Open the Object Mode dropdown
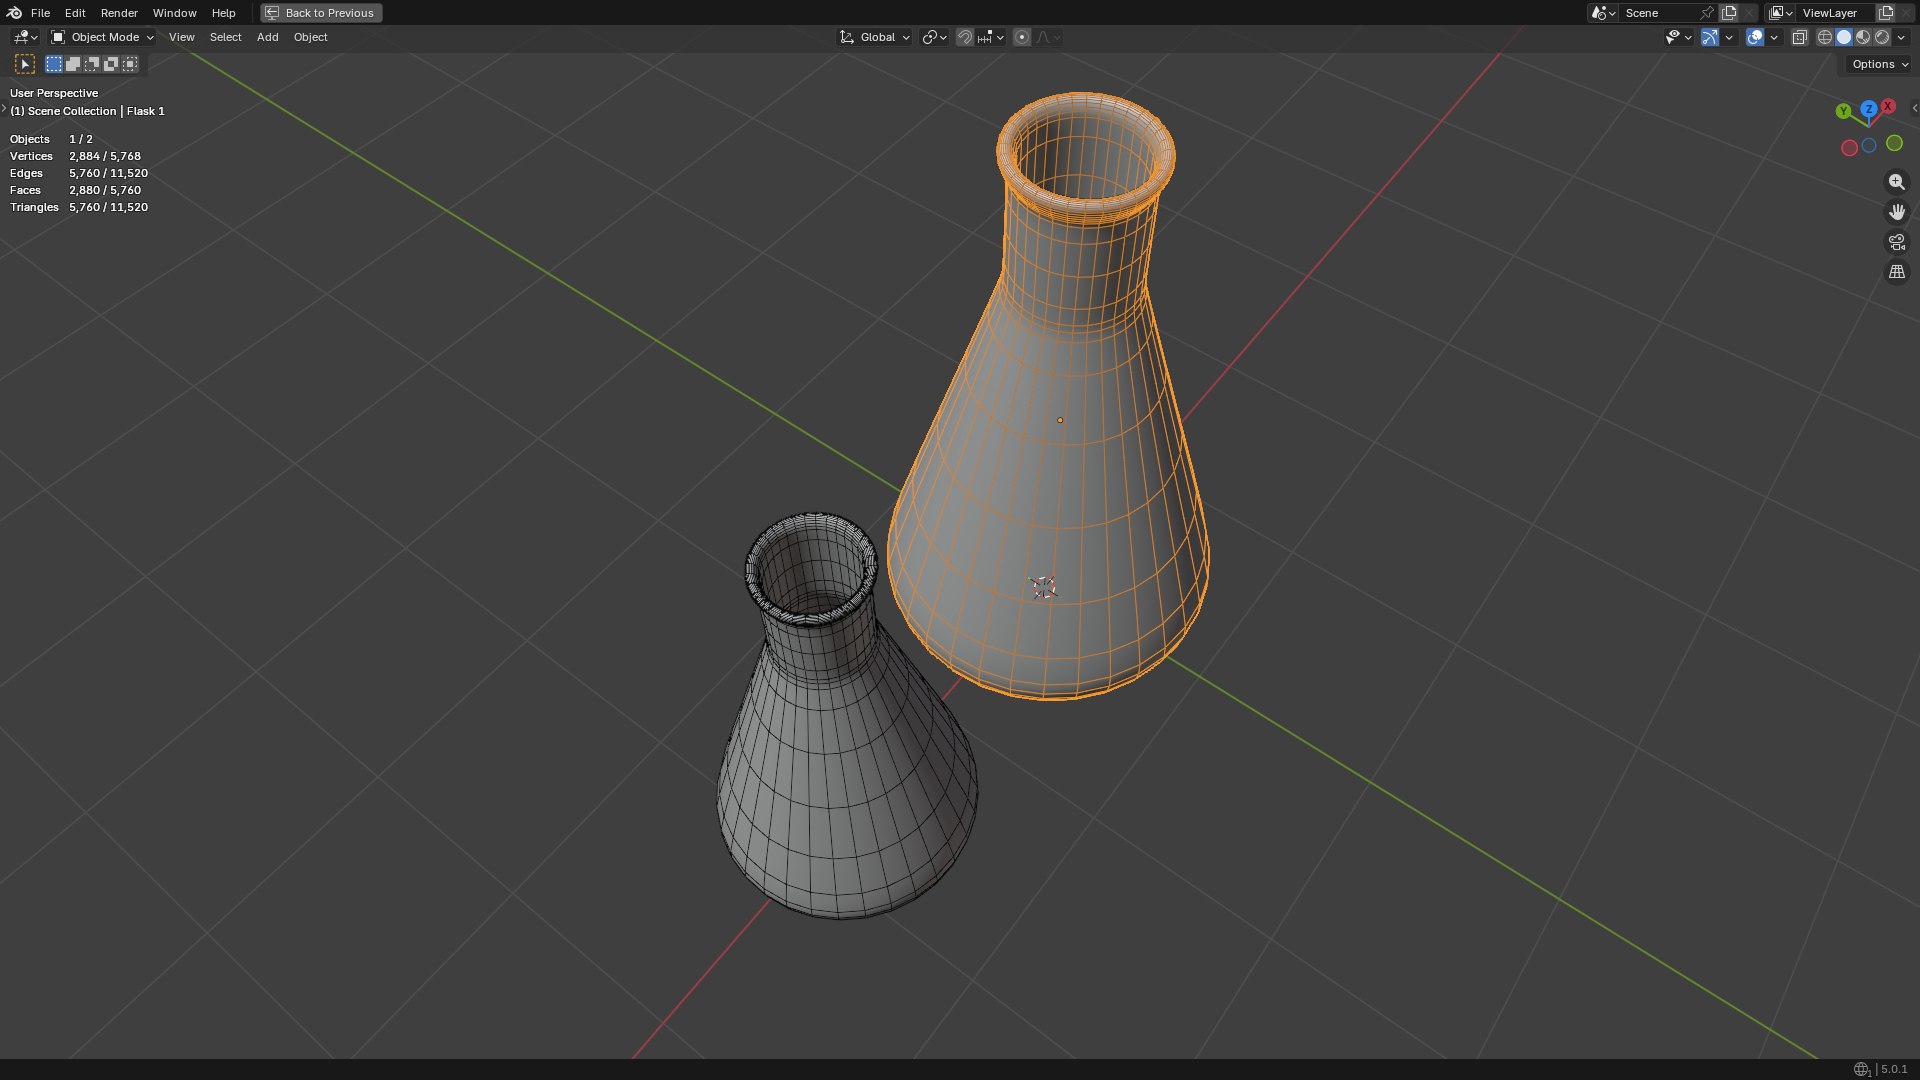 [x=103, y=37]
